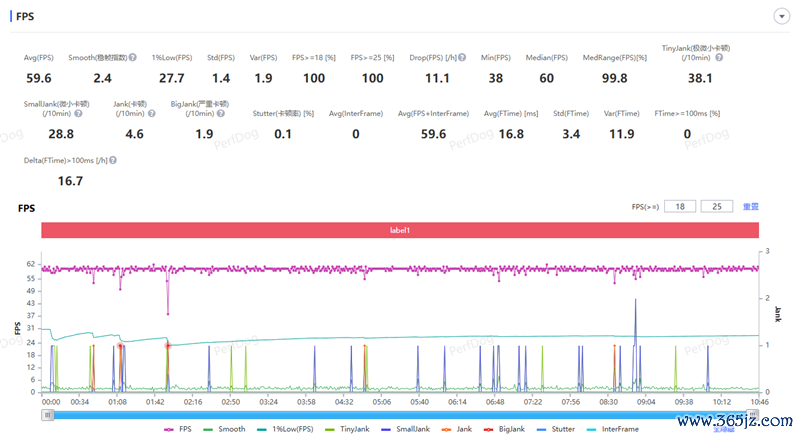Click the left handle of time range slider
800x436 pixels.
(x=47, y=415)
